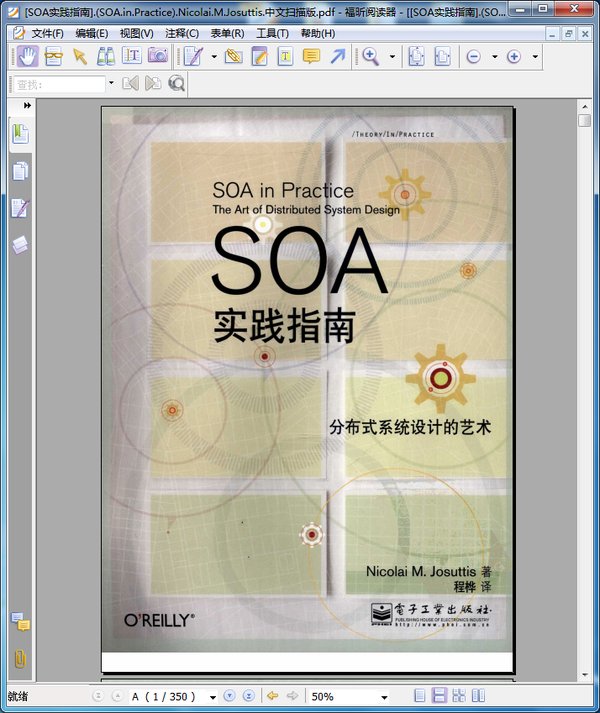Open the annotations panel in sidebar

20,208
